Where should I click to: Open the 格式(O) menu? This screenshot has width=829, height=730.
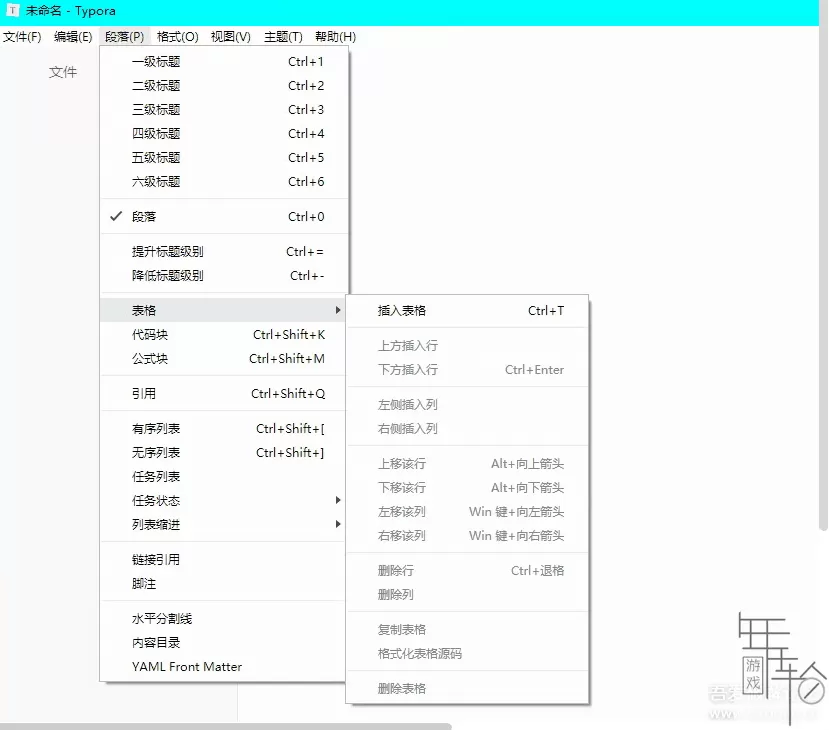[178, 36]
